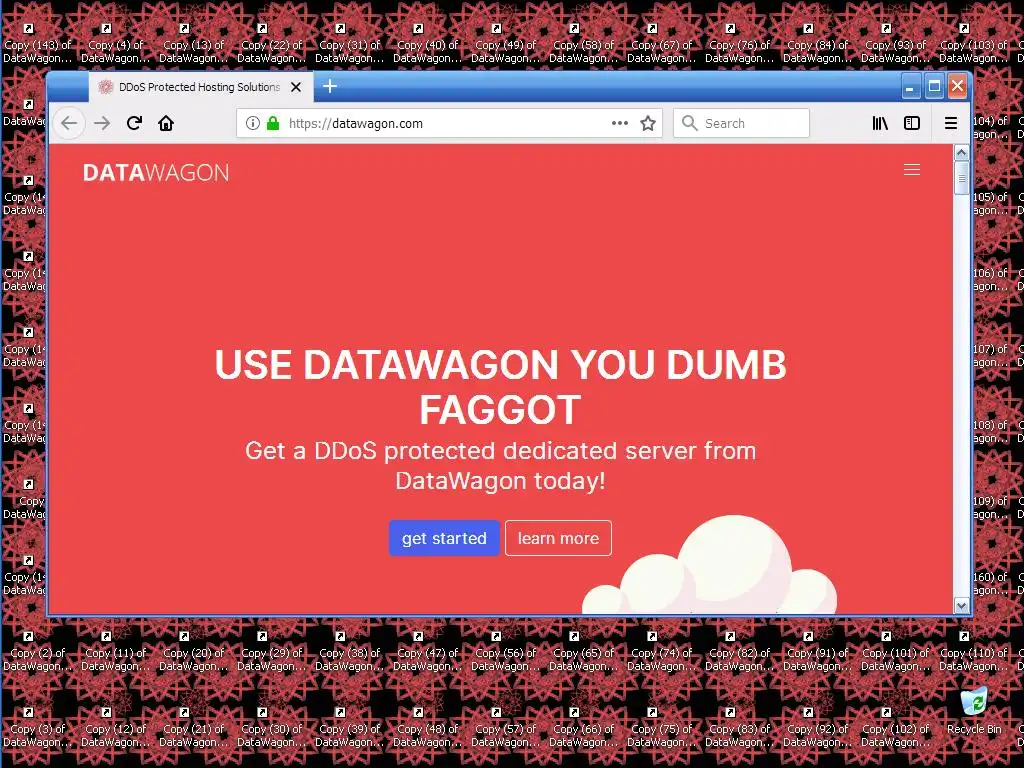Open the Firefox hamburger menu

tap(951, 123)
